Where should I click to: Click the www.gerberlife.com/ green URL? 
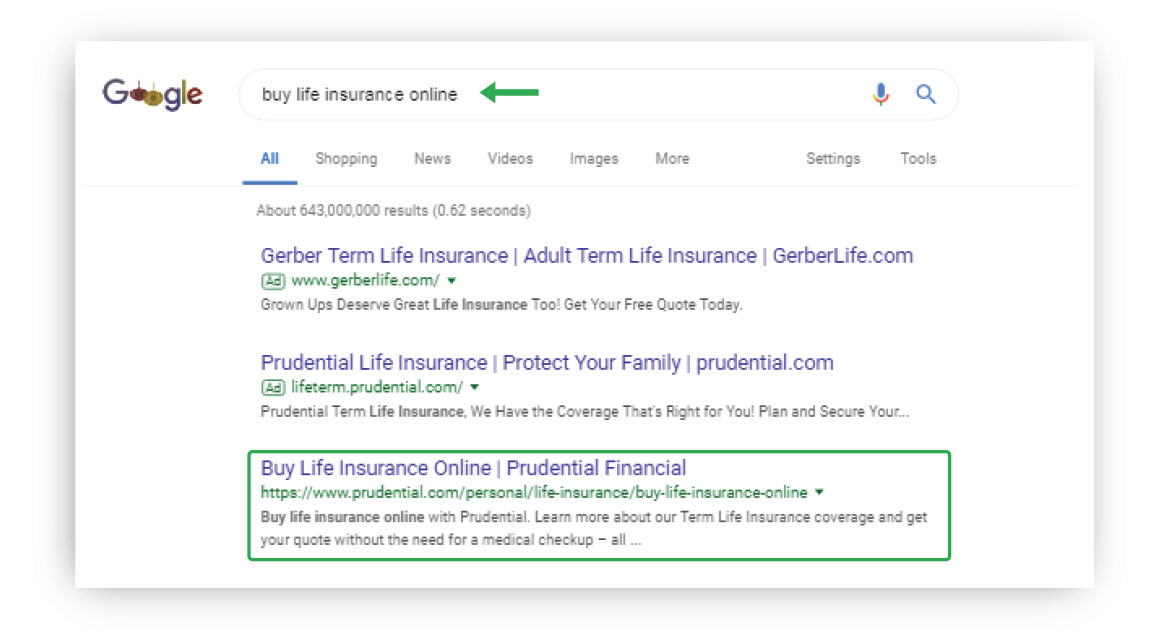pos(365,280)
